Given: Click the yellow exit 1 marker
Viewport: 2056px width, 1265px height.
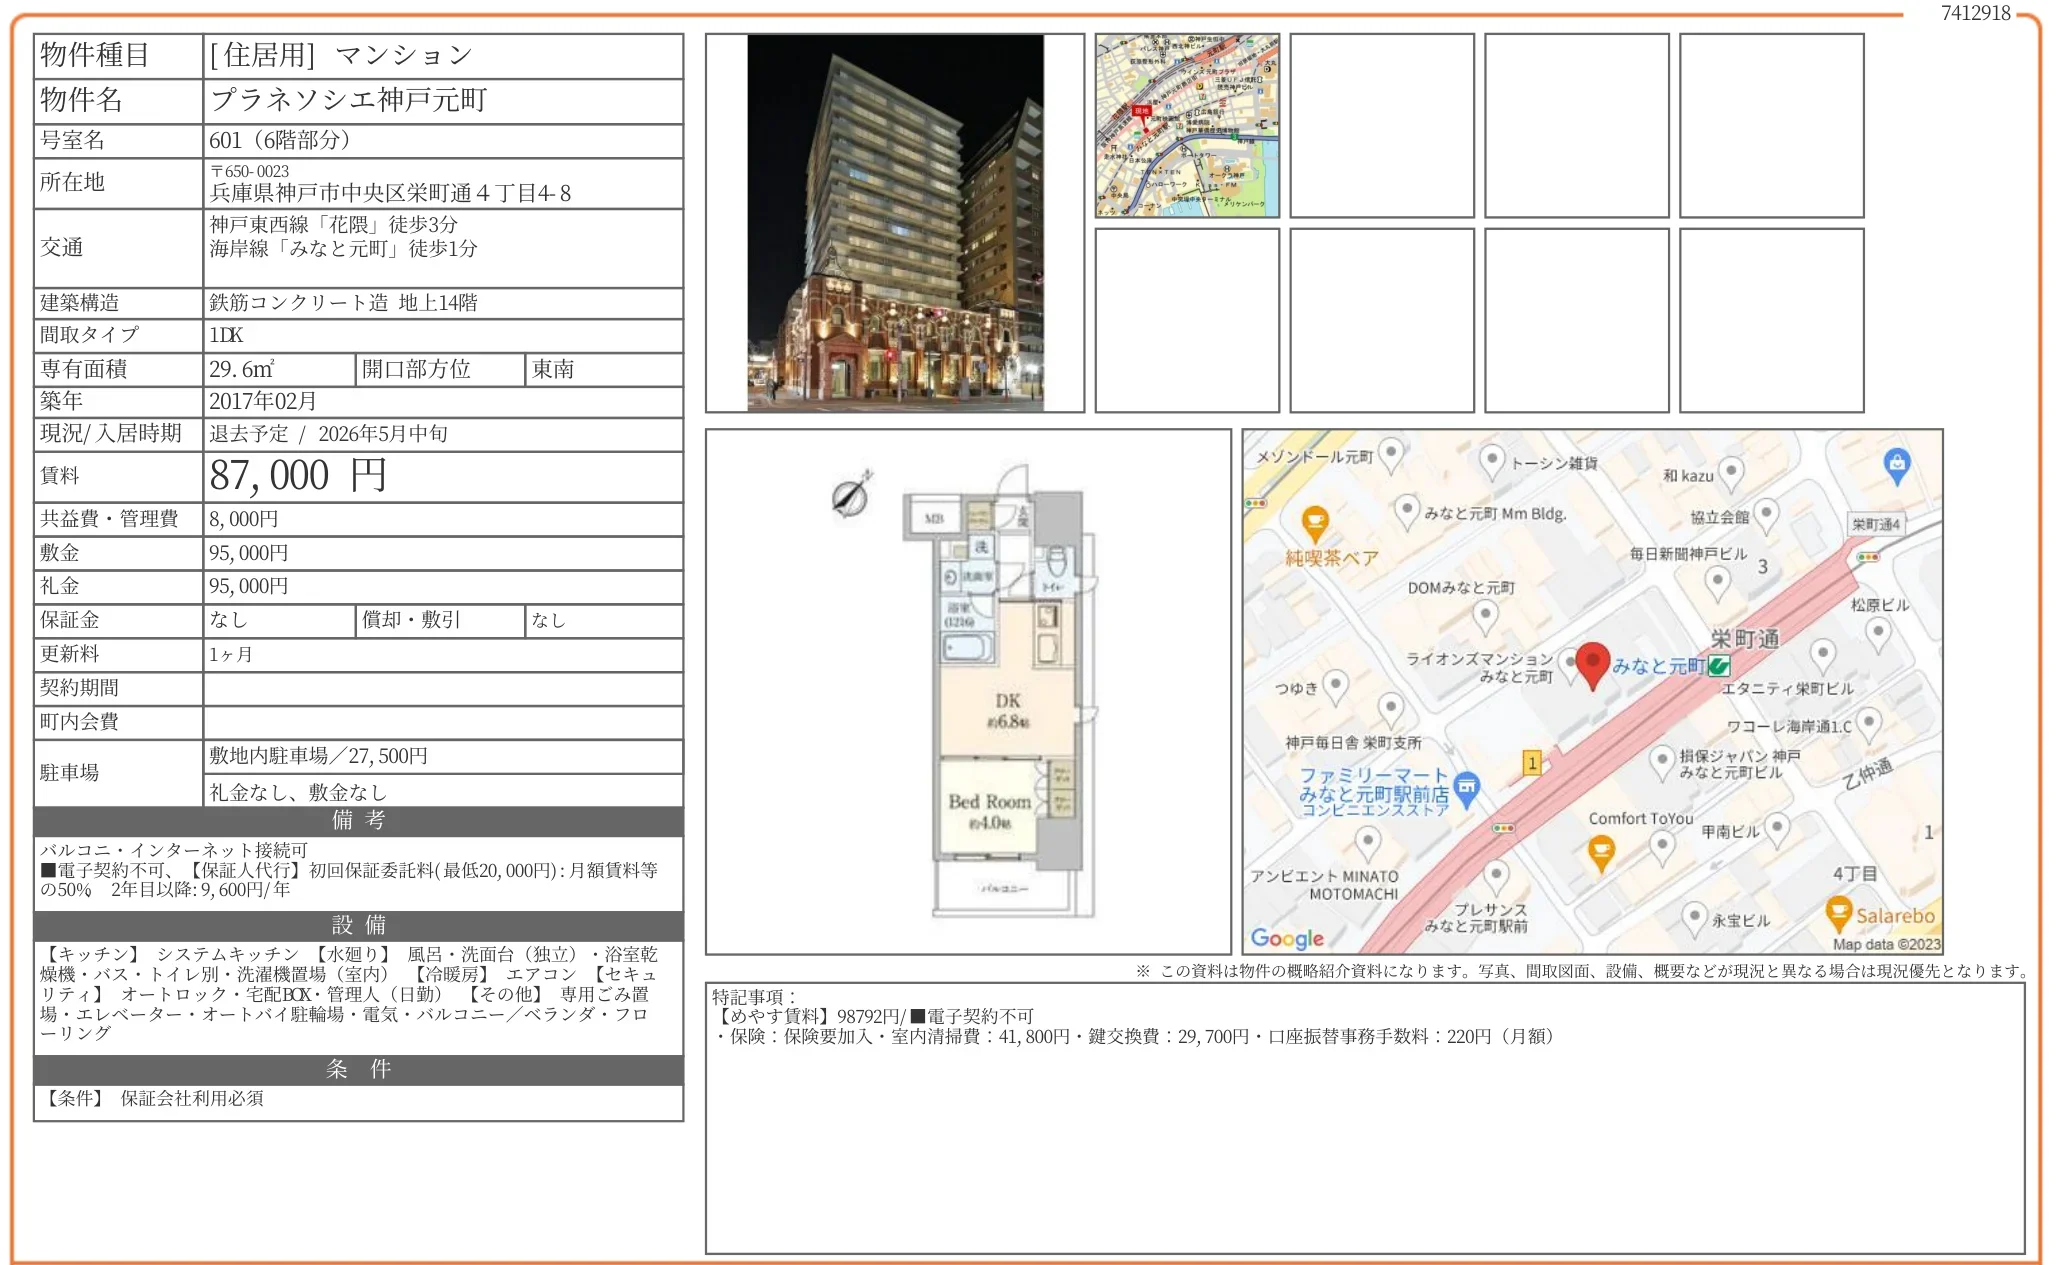Looking at the screenshot, I should (x=1531, y=763).
